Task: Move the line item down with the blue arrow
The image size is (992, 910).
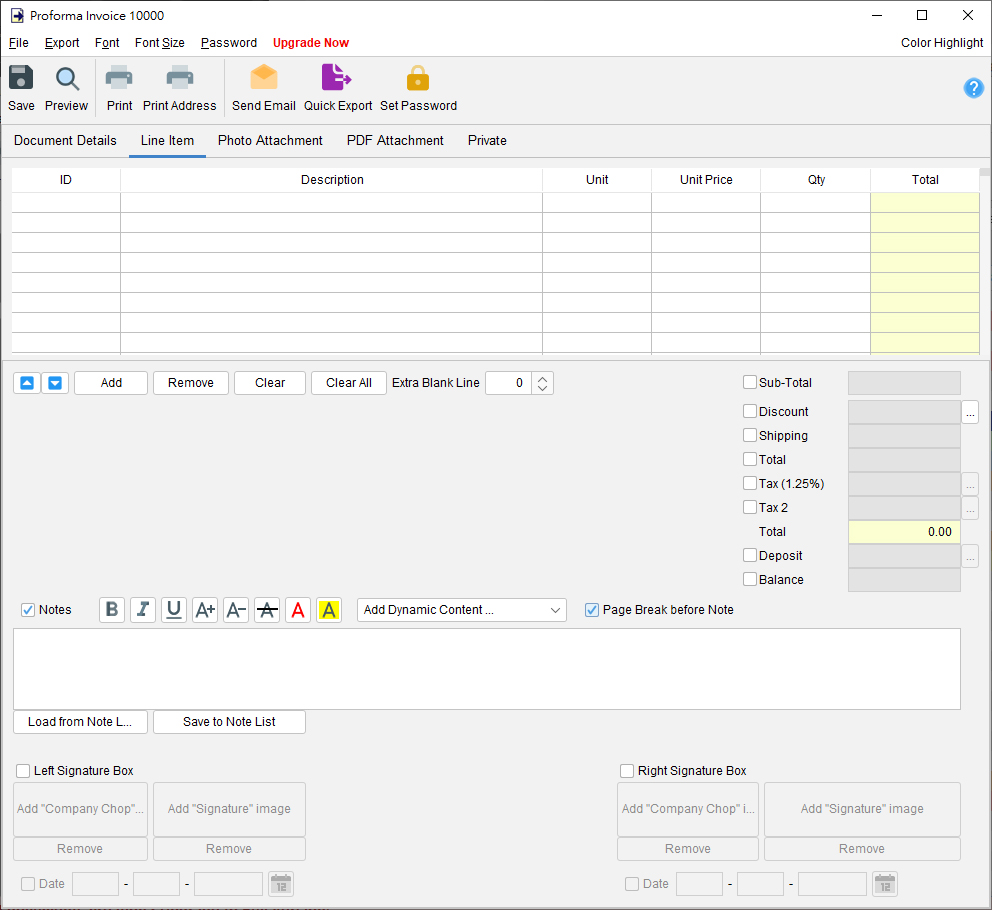Action: 55,383
